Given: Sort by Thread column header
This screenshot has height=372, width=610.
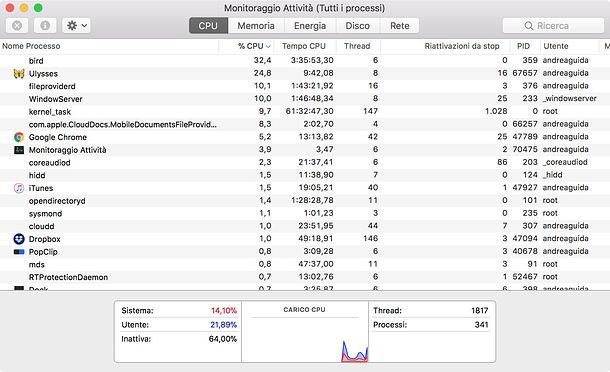Looking at the screenshot, I should tap(358, 46).
